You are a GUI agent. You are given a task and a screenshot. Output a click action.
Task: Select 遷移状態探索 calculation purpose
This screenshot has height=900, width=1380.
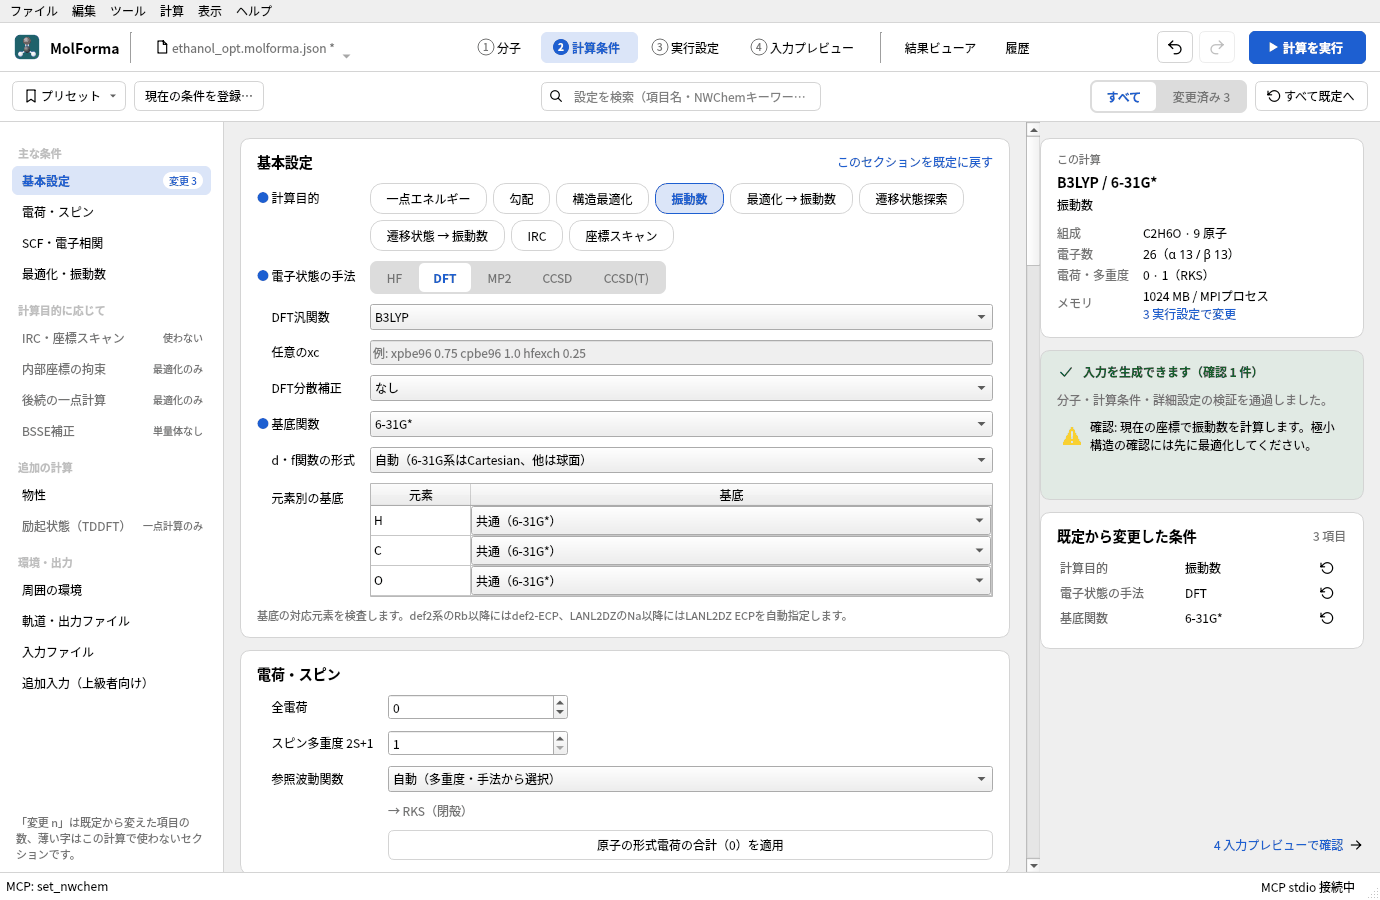pos(911,199)
